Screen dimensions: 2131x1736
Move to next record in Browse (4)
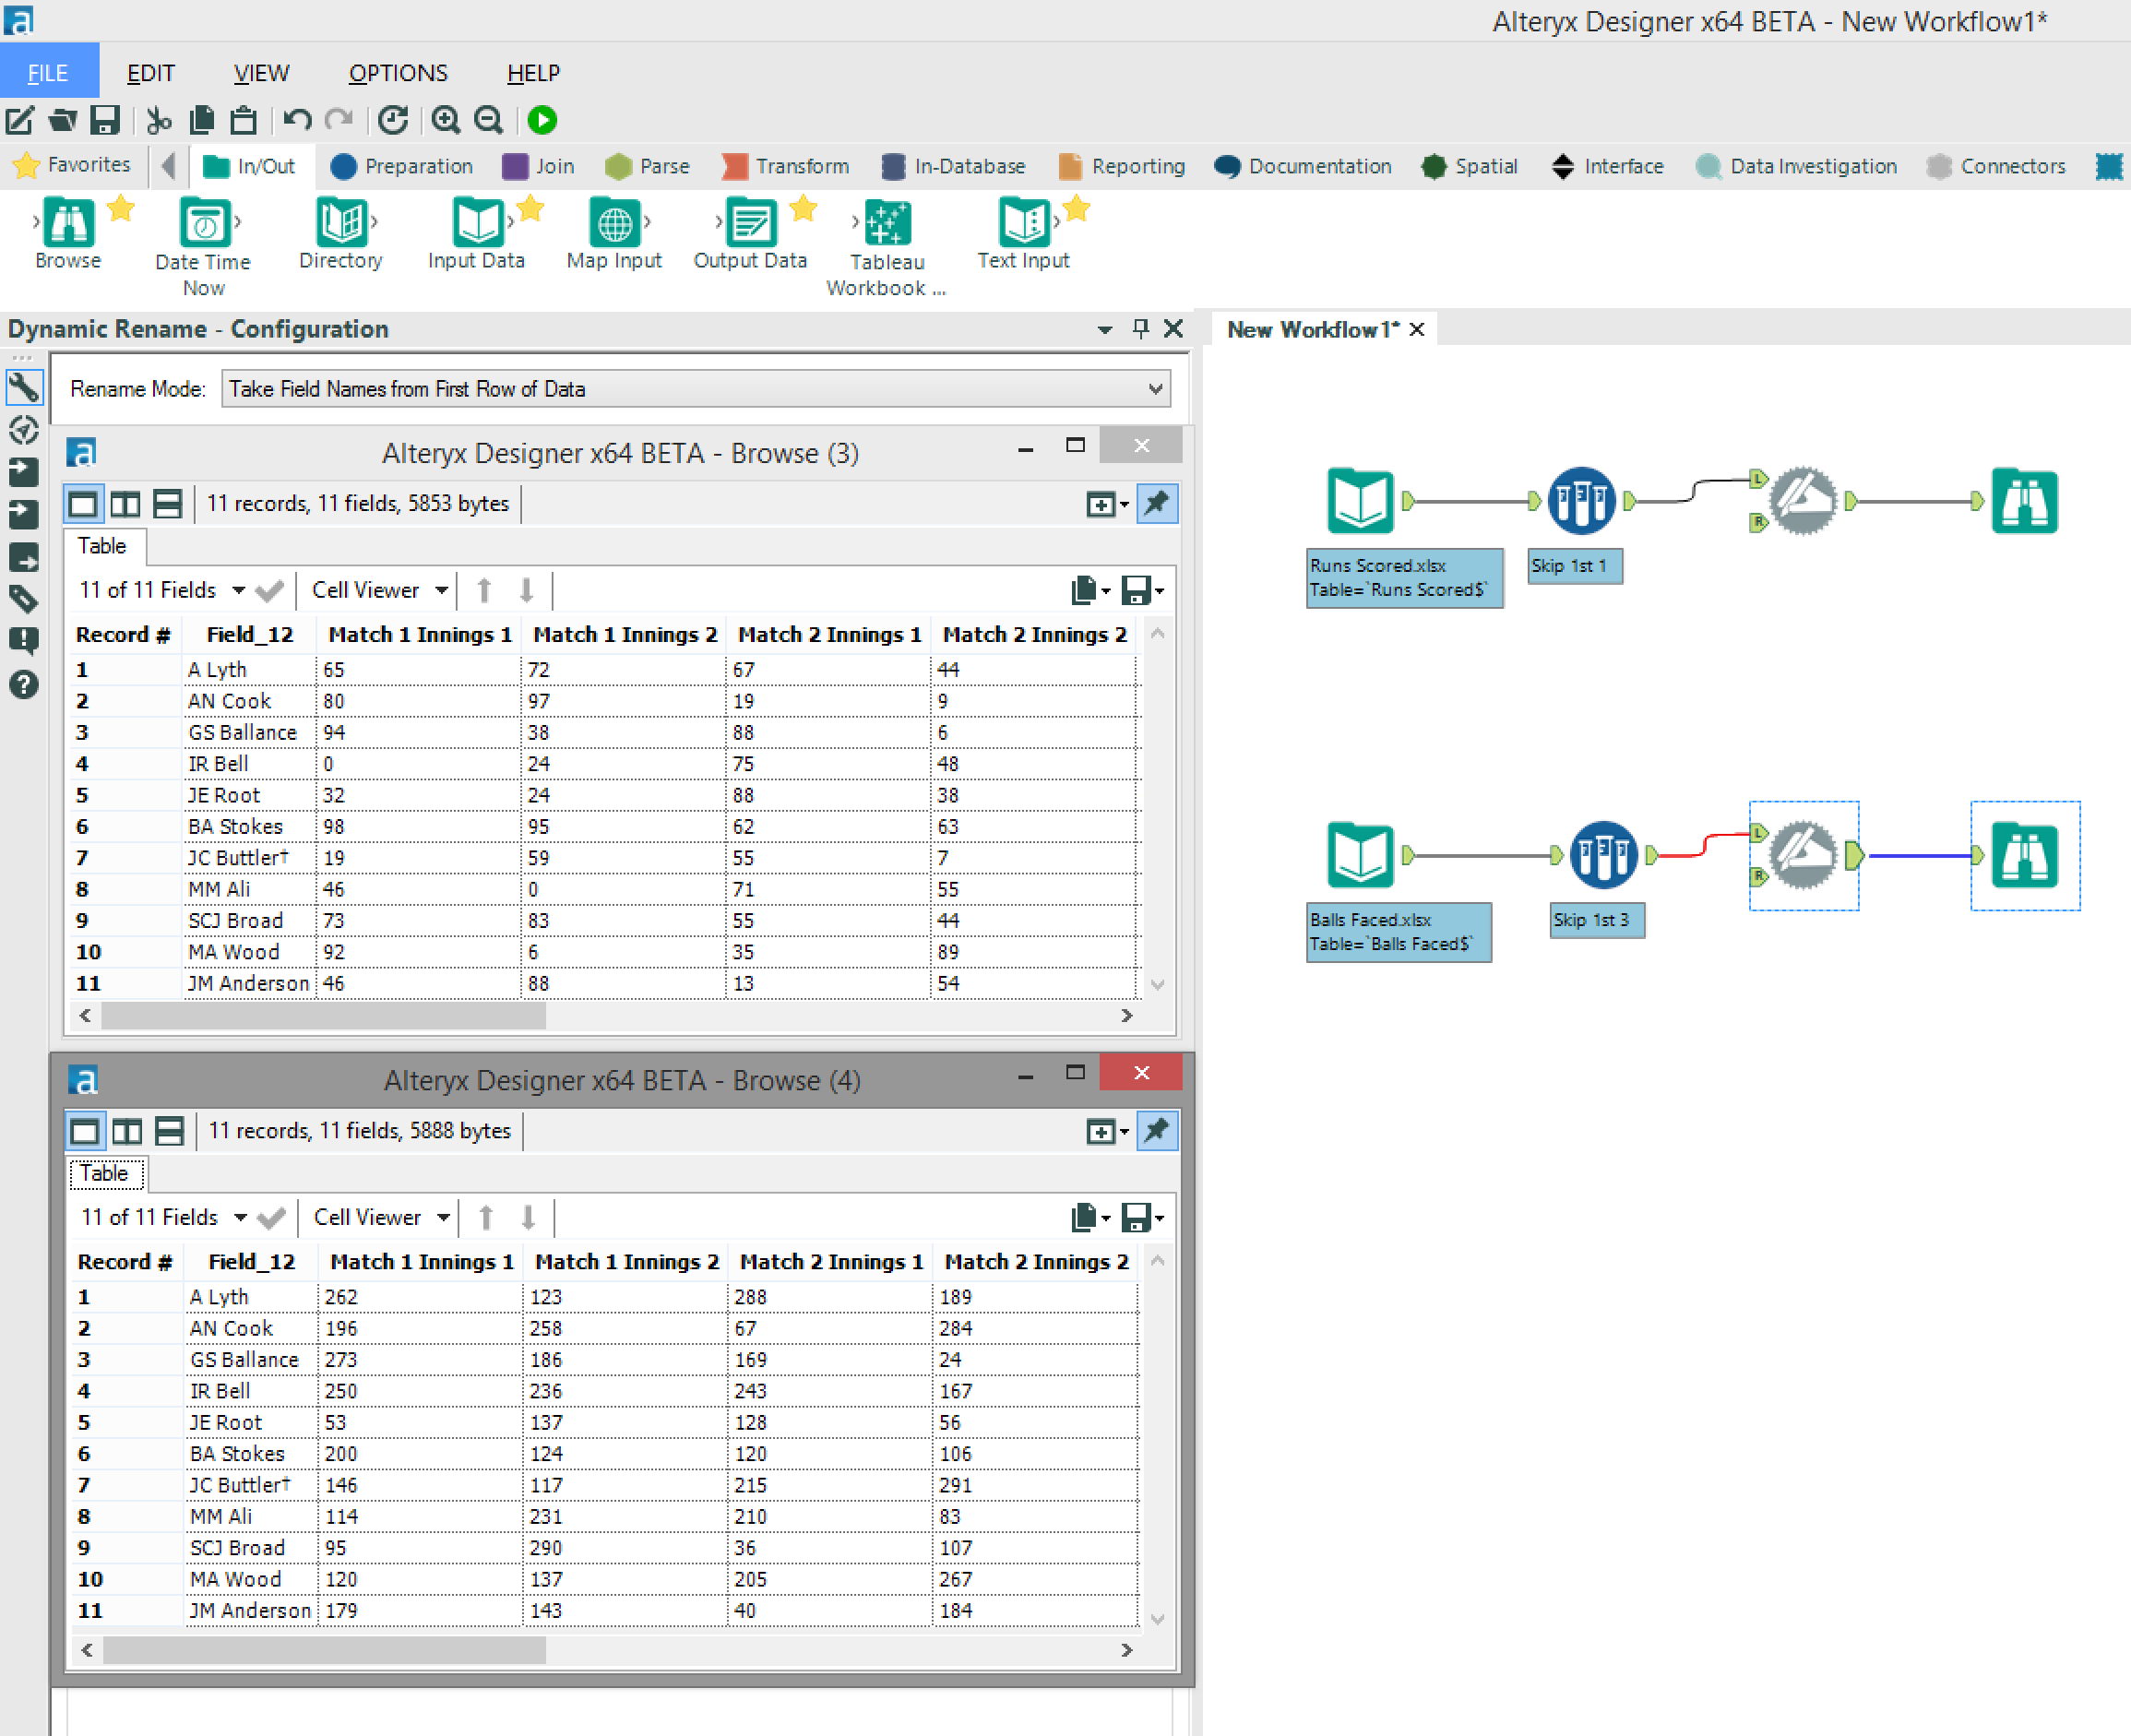[528, 1217]
